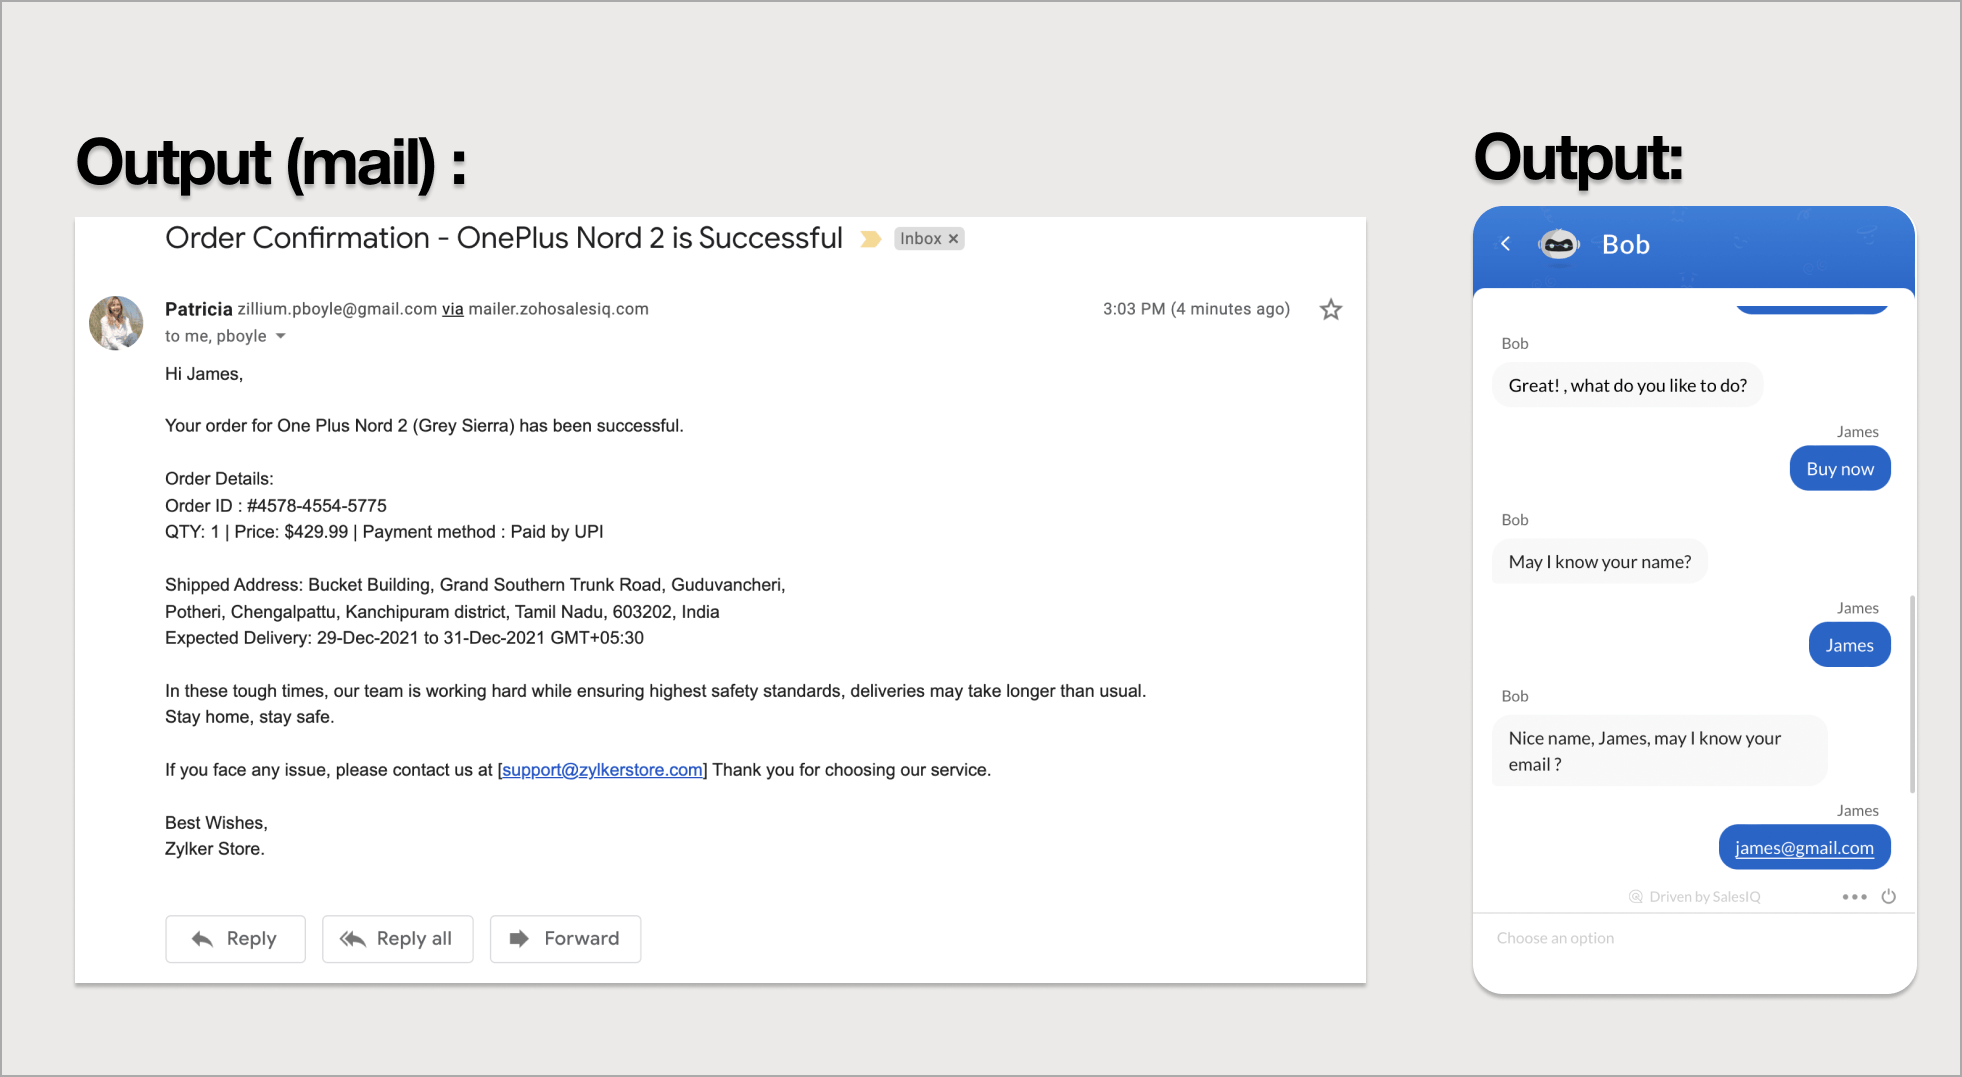
Task: Go back using chat header arrow
Action: tap(1505, 244)
